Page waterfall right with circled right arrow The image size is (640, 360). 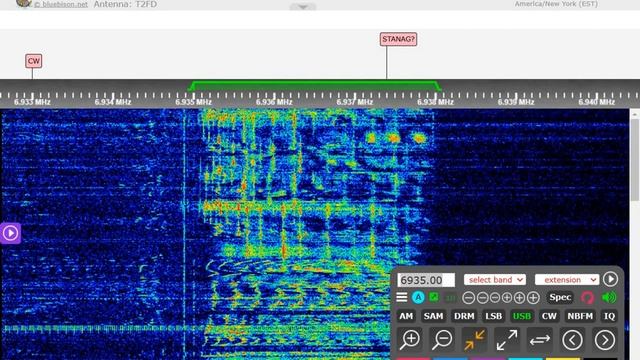(x=604, y=340)
